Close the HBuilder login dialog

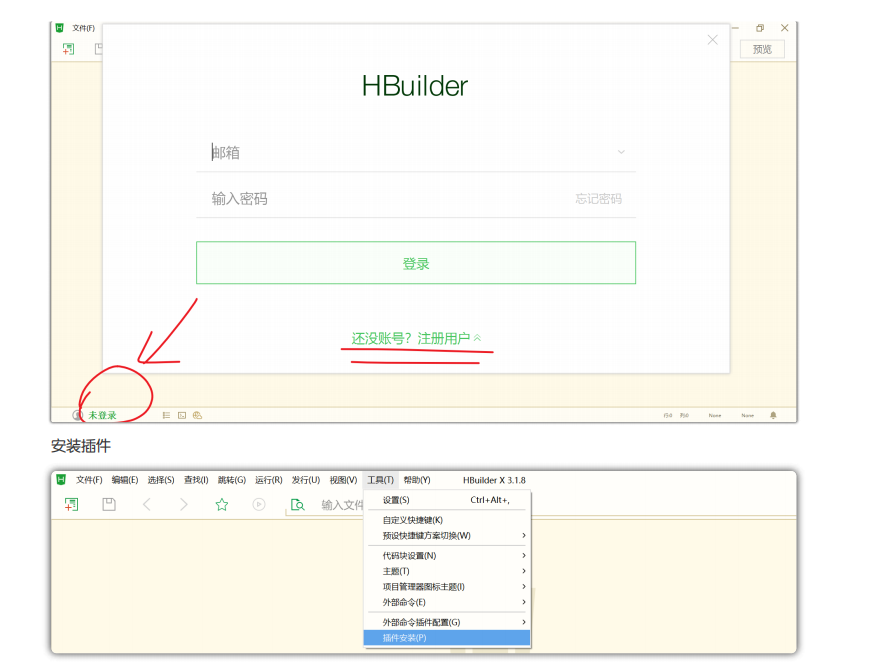coord(713,40)
